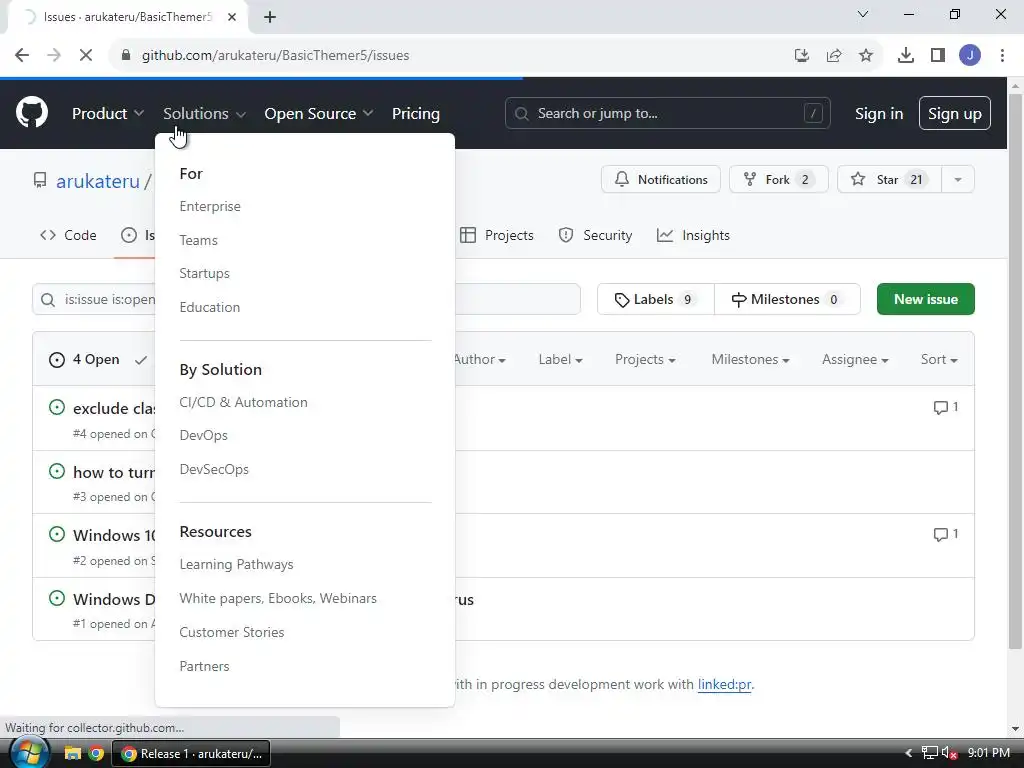1024x768 pixels.
Task: Open File Explorer from taskbar
Action: tap(72, 754)
